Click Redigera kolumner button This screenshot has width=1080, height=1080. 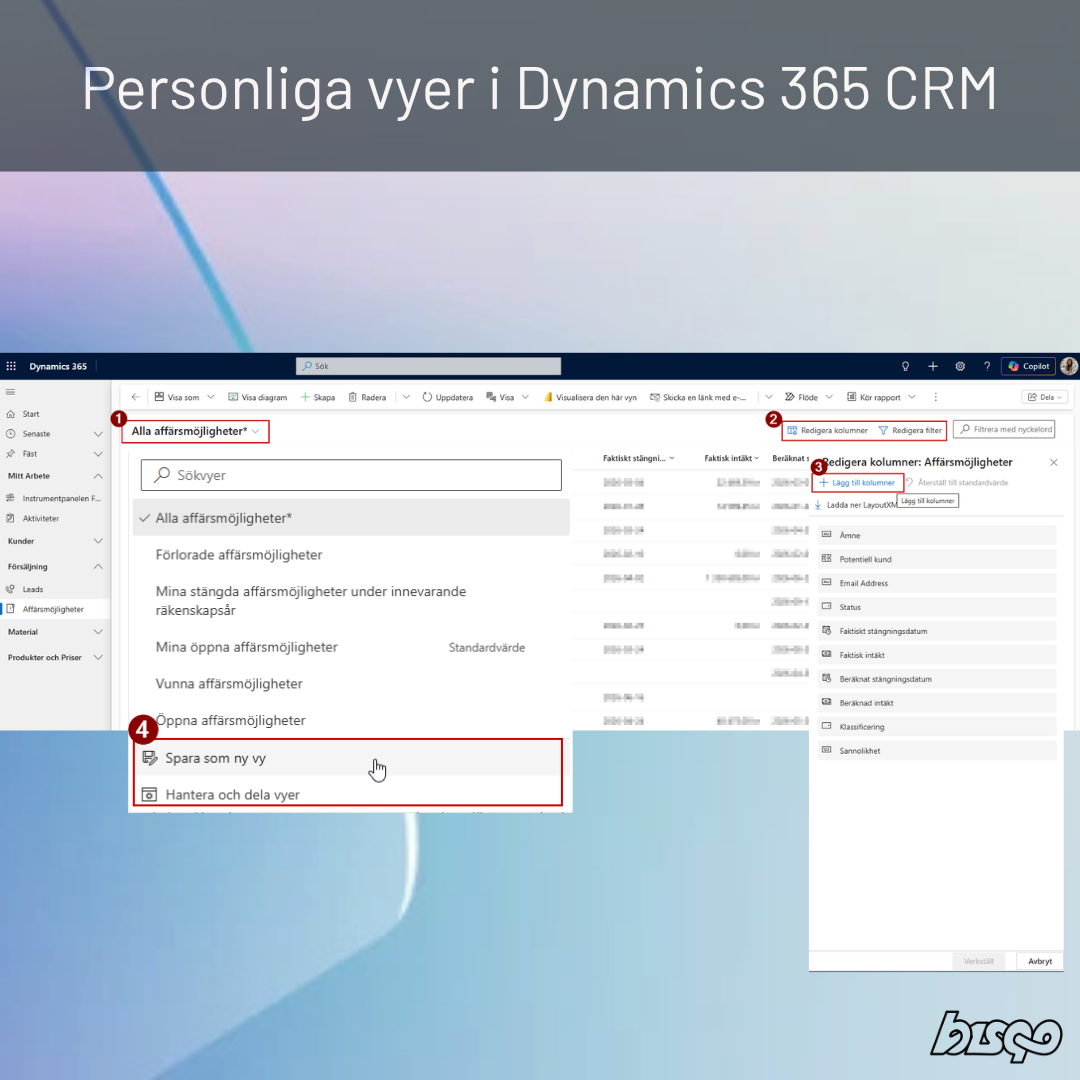(827, 430)
